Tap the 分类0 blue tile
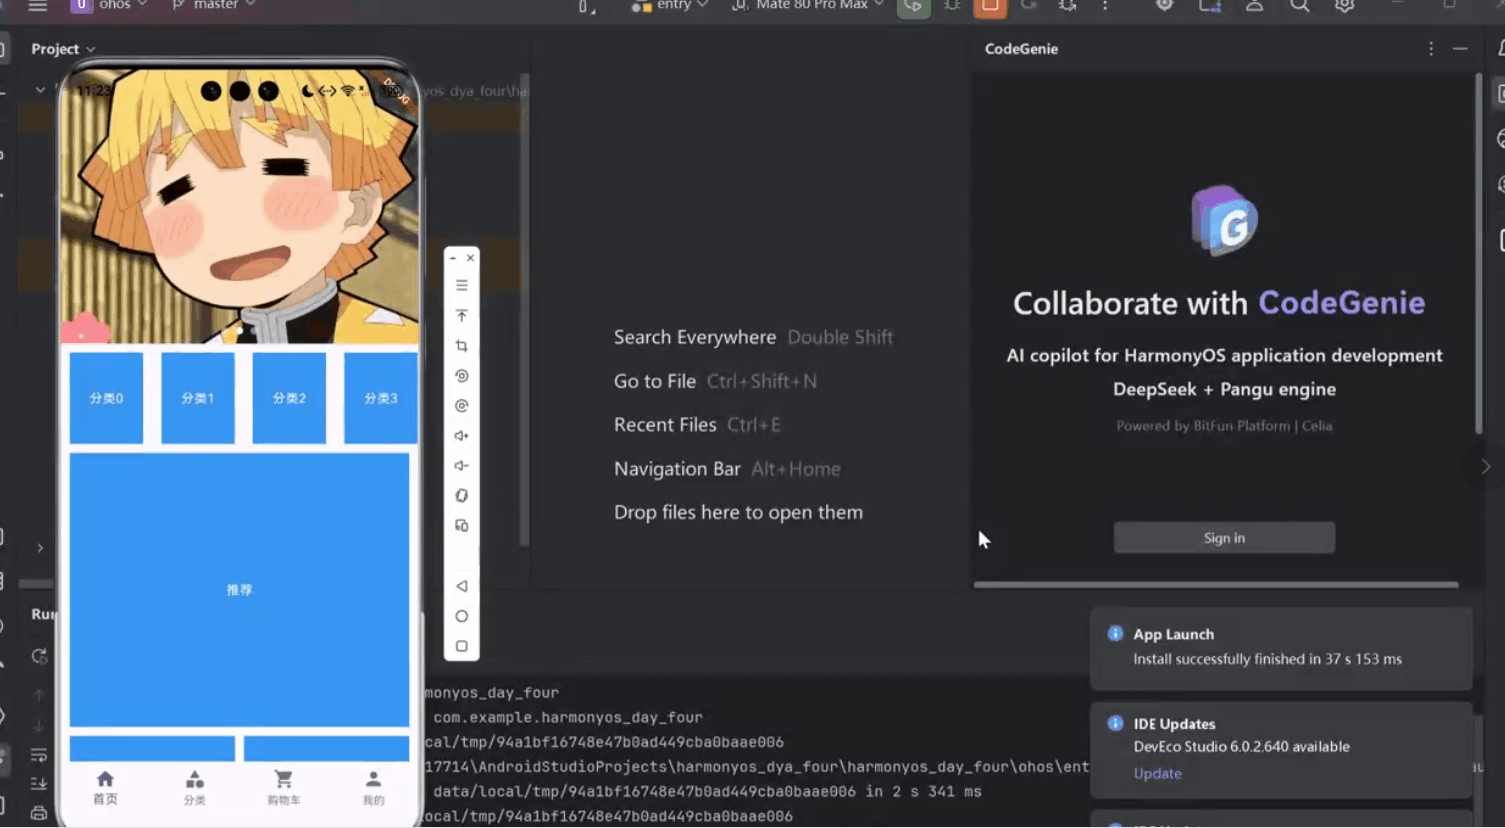This screenshot has width=1505, height=828. pos(106,398)
